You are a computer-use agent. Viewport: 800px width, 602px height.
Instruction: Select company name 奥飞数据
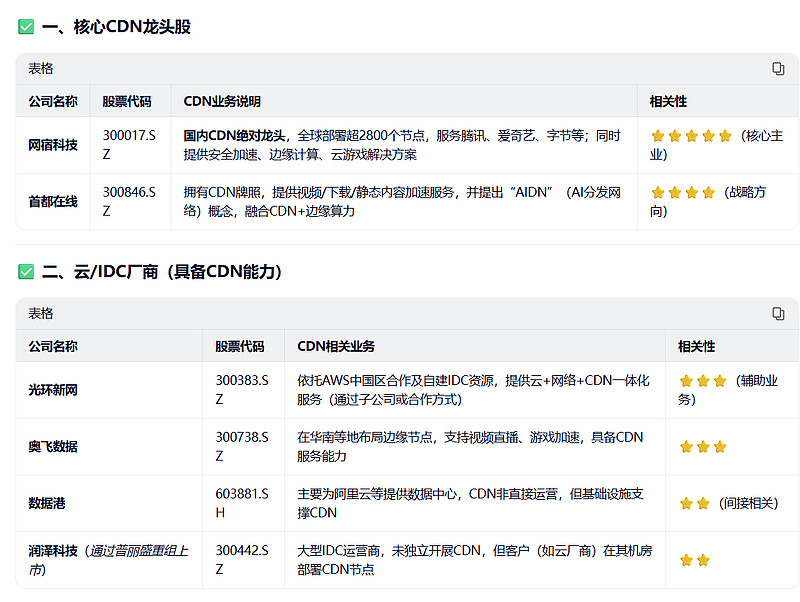pyautogui.click(x=53, y=446)
